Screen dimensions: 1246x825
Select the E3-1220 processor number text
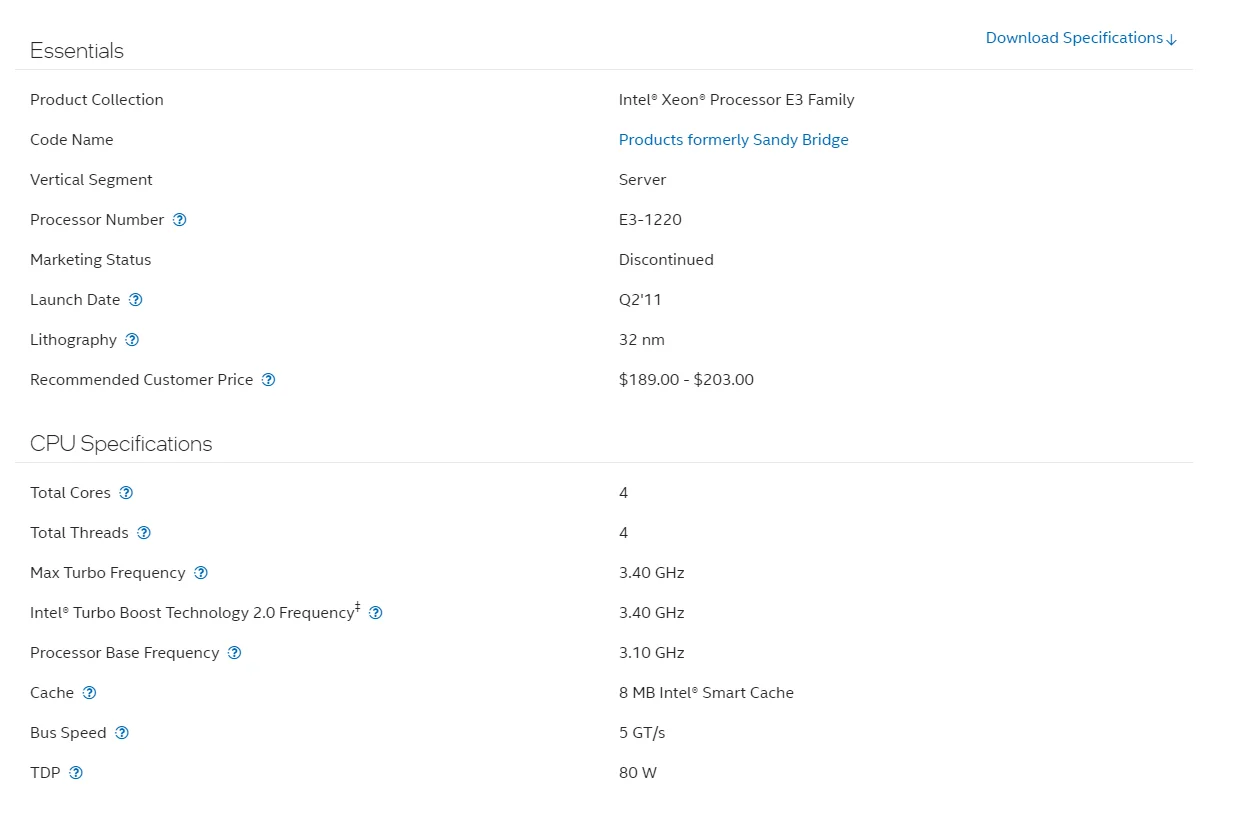(650, 220)
